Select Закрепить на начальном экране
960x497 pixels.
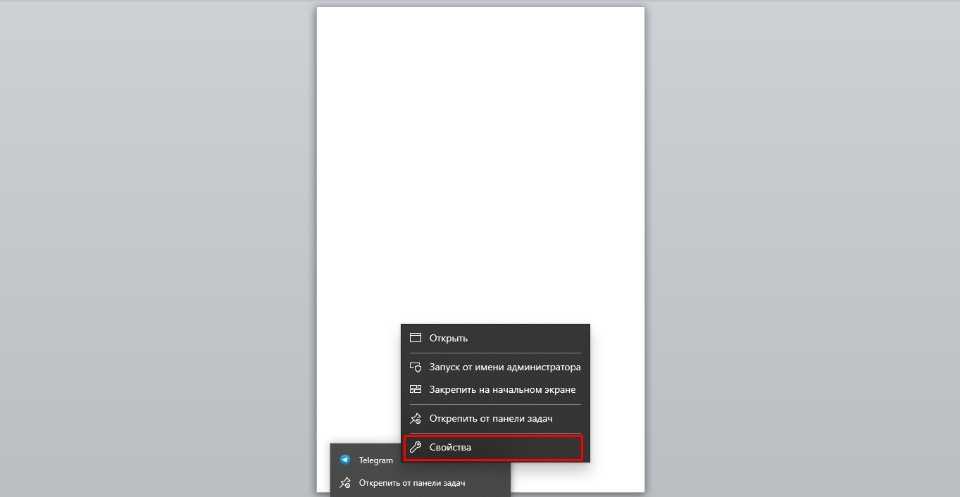click(495, 389)
